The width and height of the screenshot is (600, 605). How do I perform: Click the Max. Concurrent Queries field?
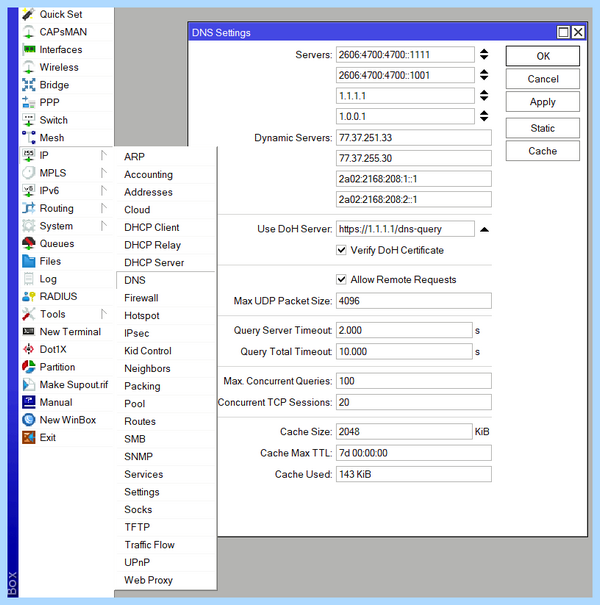click(x=414, y=381)
